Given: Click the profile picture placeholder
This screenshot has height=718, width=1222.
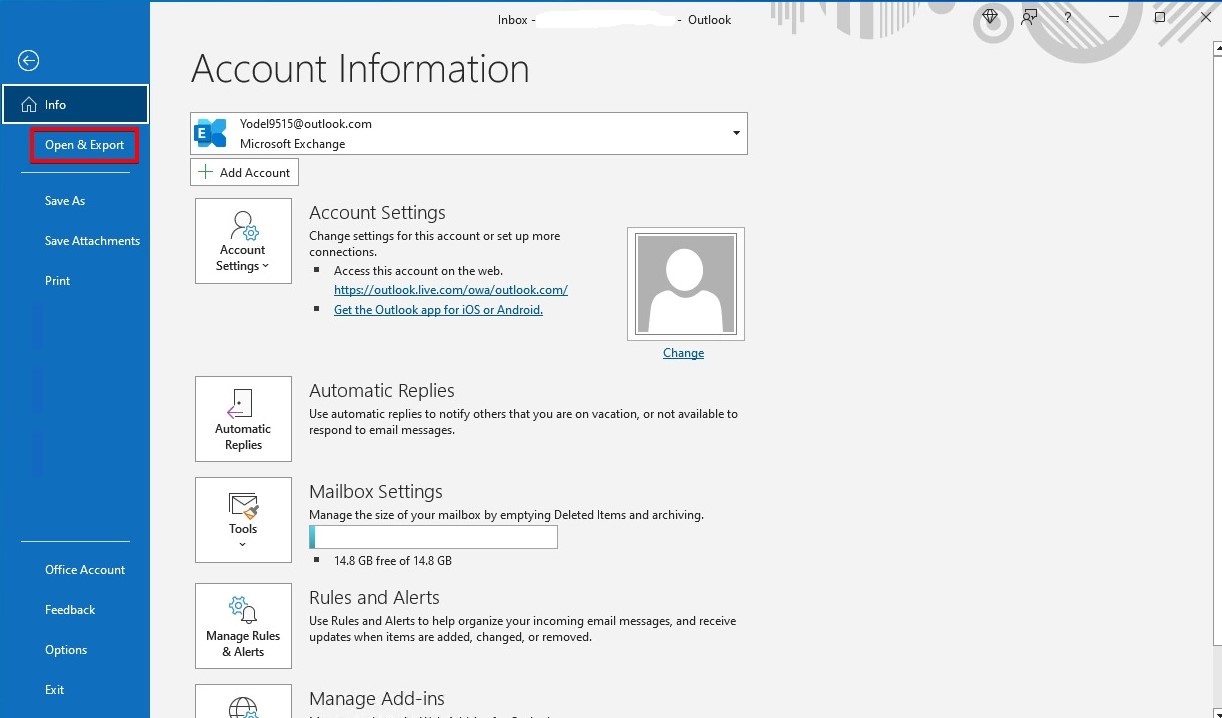Looking at the screenshot, I should [686, 284].
